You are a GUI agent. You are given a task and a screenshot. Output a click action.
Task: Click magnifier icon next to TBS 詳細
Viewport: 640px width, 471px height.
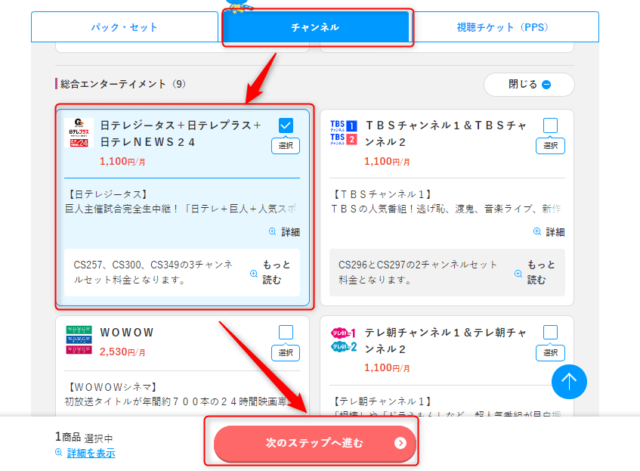coord(537,231)
